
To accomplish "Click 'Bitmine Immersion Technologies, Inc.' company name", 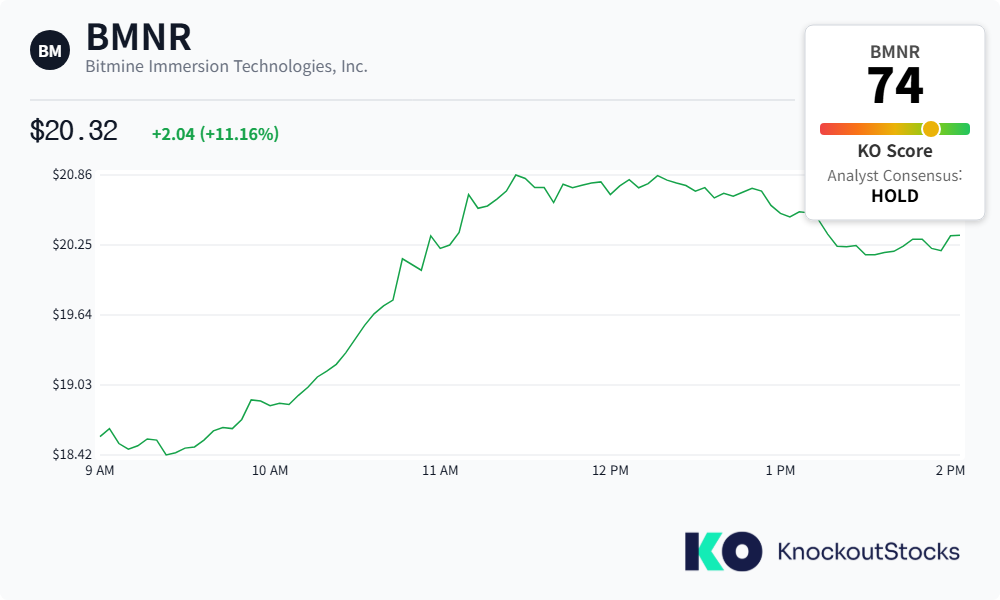I will [226, 66].
